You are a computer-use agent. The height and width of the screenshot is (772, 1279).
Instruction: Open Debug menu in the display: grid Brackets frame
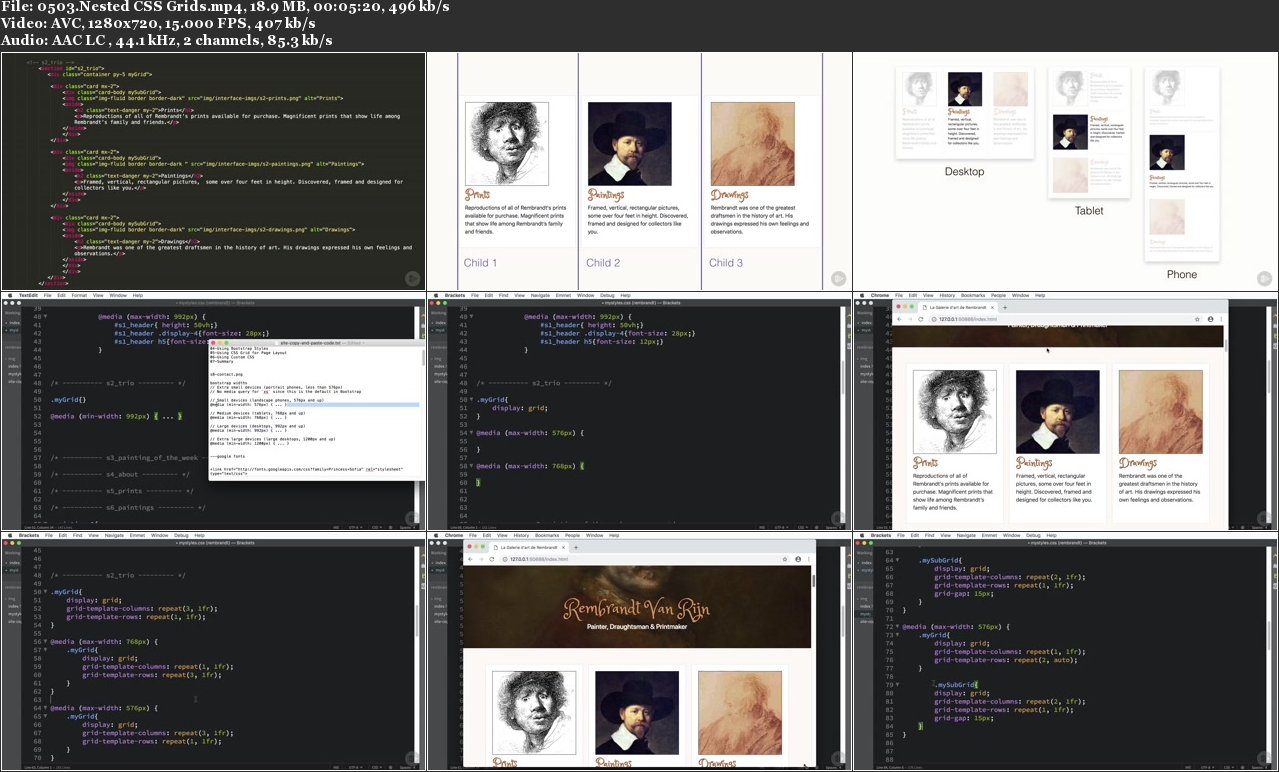(x=606, y=295)
